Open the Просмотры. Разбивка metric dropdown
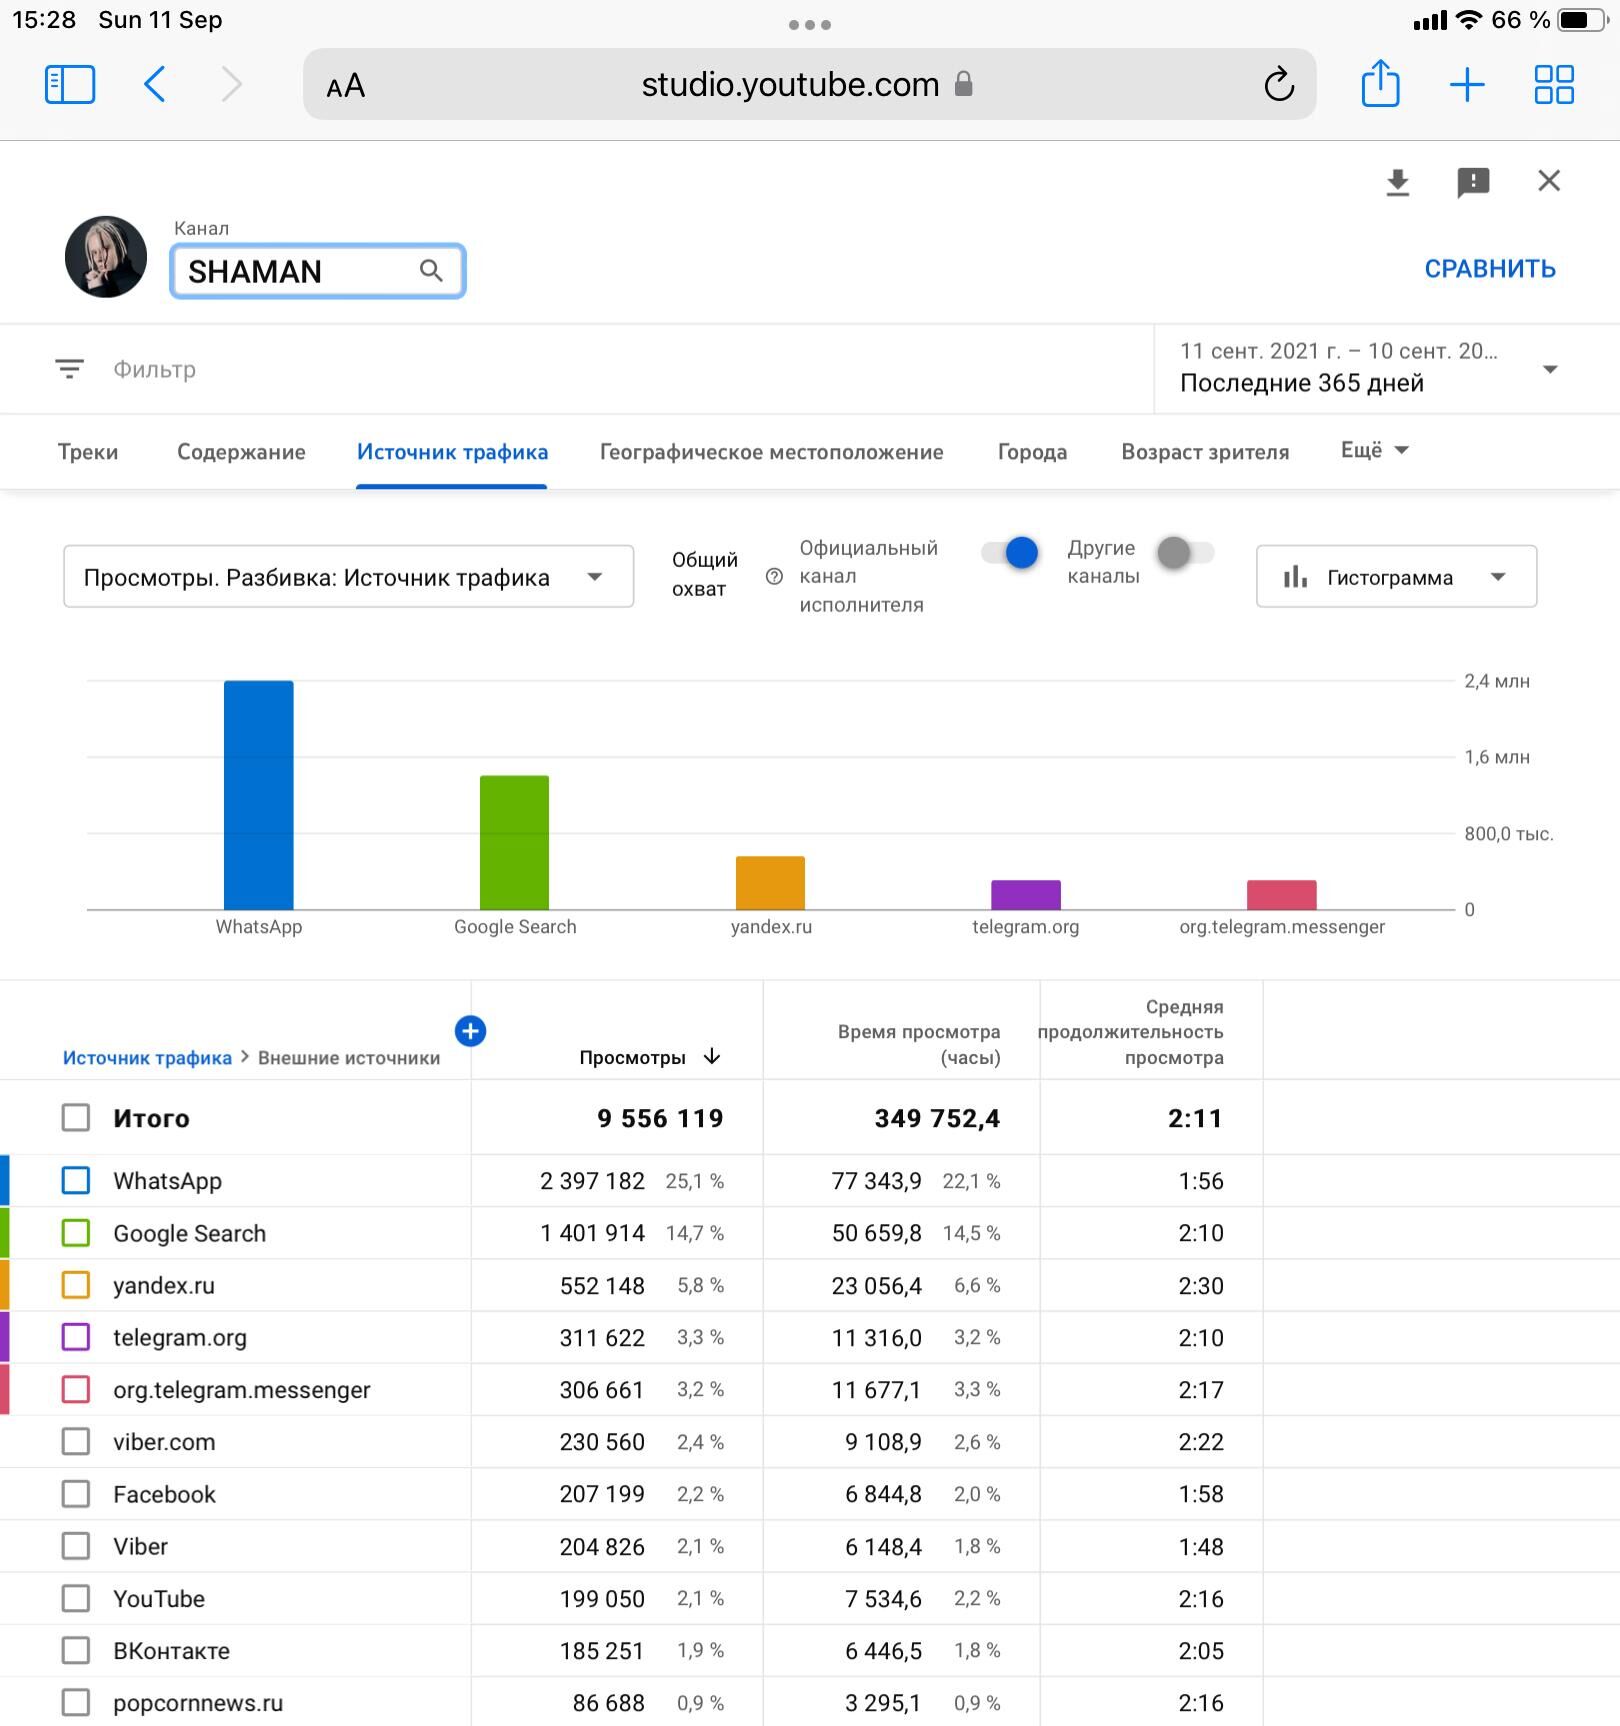 coord(348,576)
